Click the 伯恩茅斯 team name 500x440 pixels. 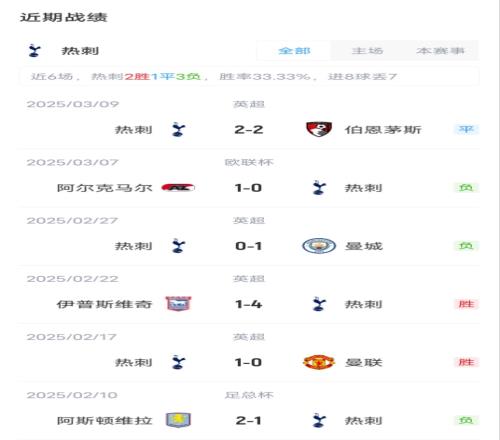click(383, 129)
